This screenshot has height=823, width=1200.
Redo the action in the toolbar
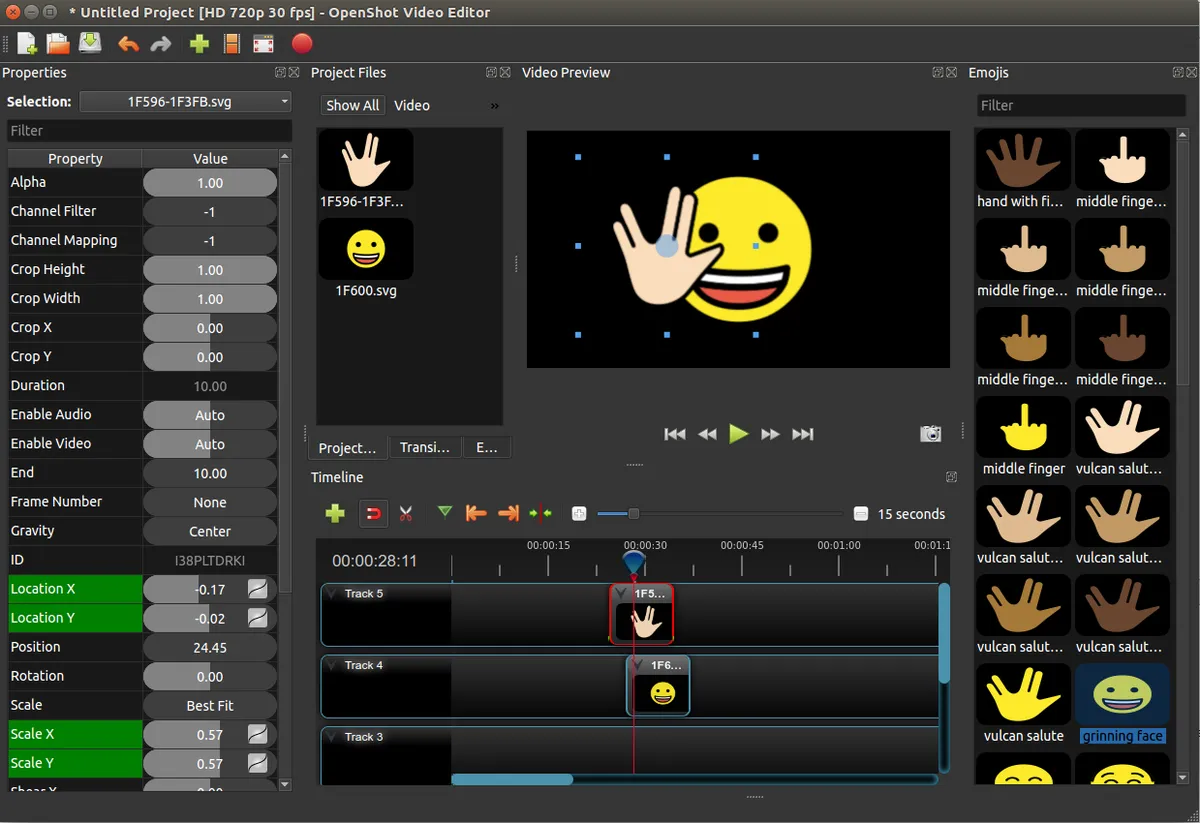click(160, 44)
